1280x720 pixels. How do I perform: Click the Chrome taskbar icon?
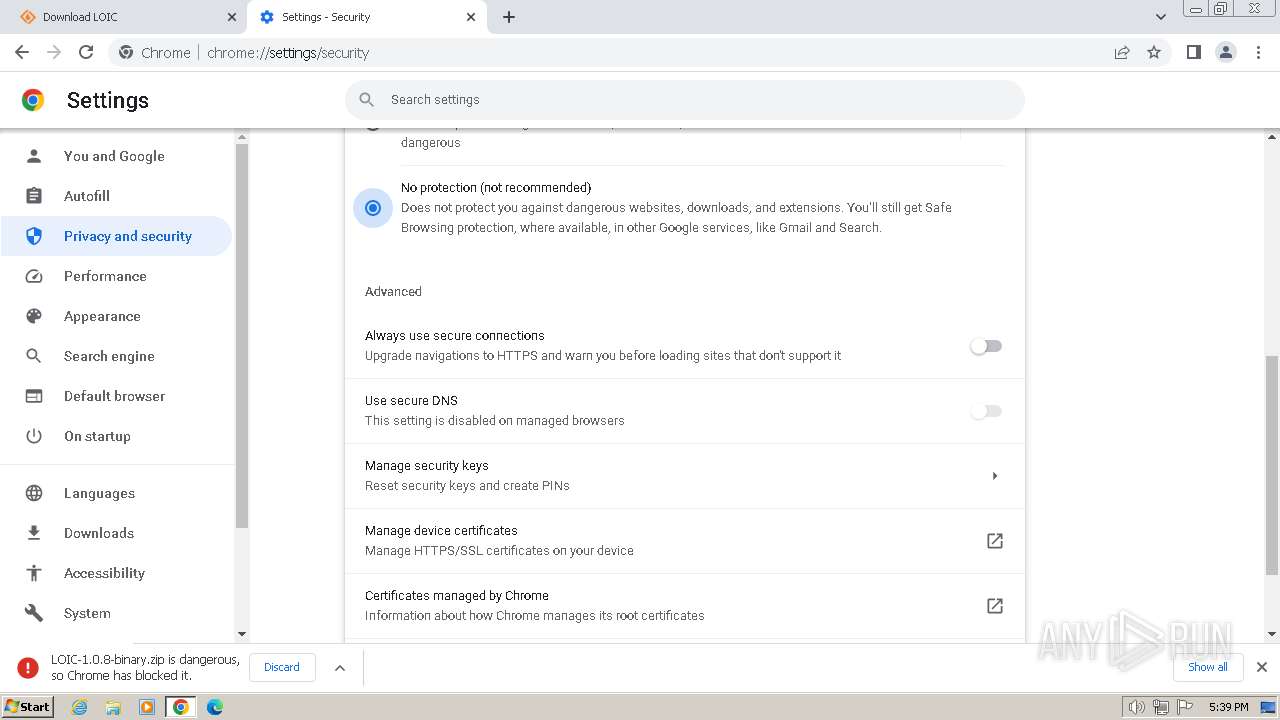[181, 707]
